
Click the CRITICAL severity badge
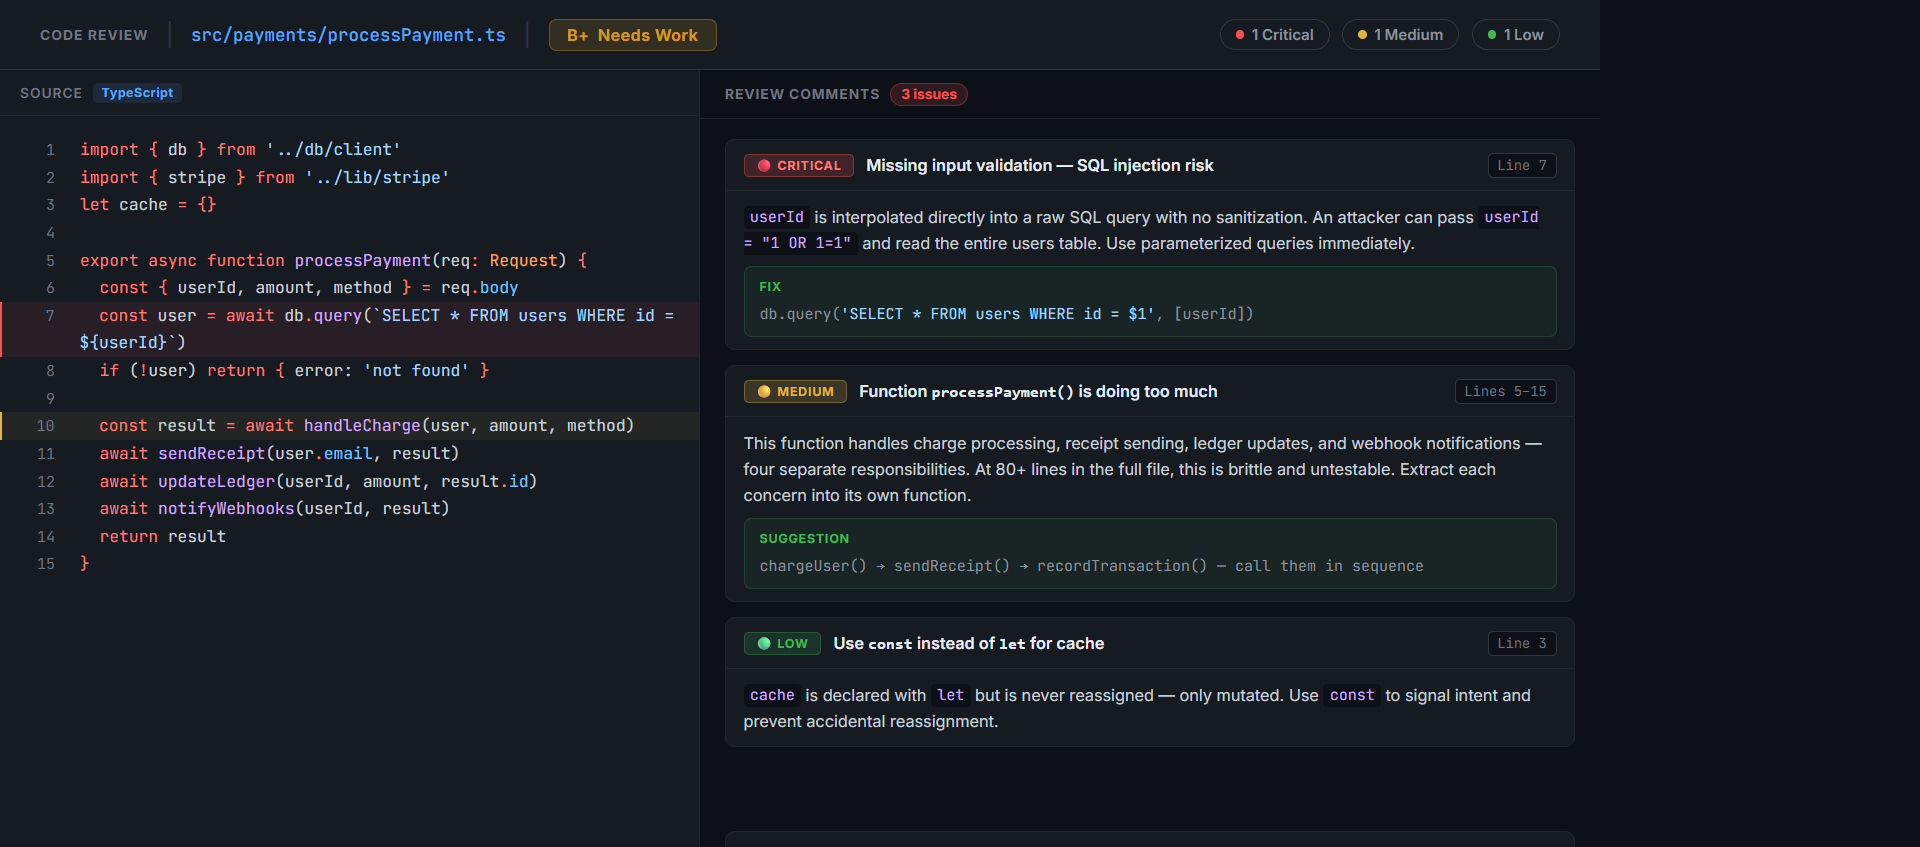[x=798, y=166]
